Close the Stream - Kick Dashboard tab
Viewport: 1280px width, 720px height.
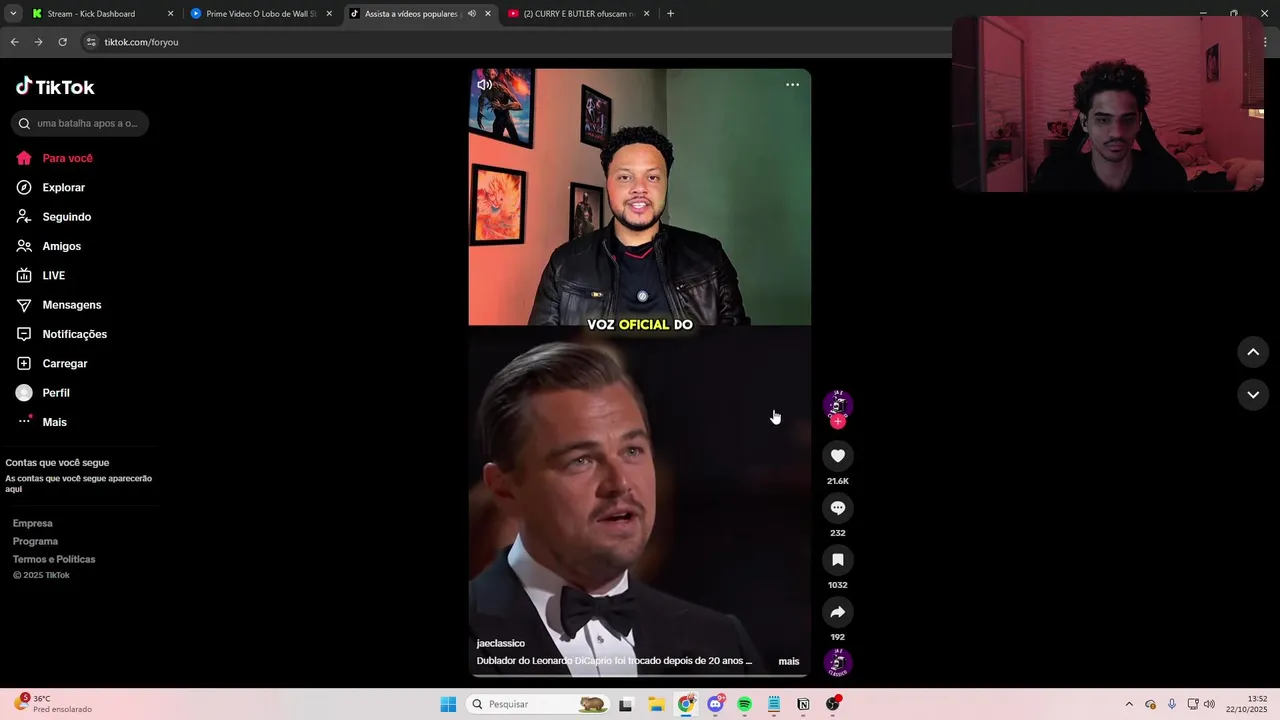pyautogui.click(x=170, y=14)
